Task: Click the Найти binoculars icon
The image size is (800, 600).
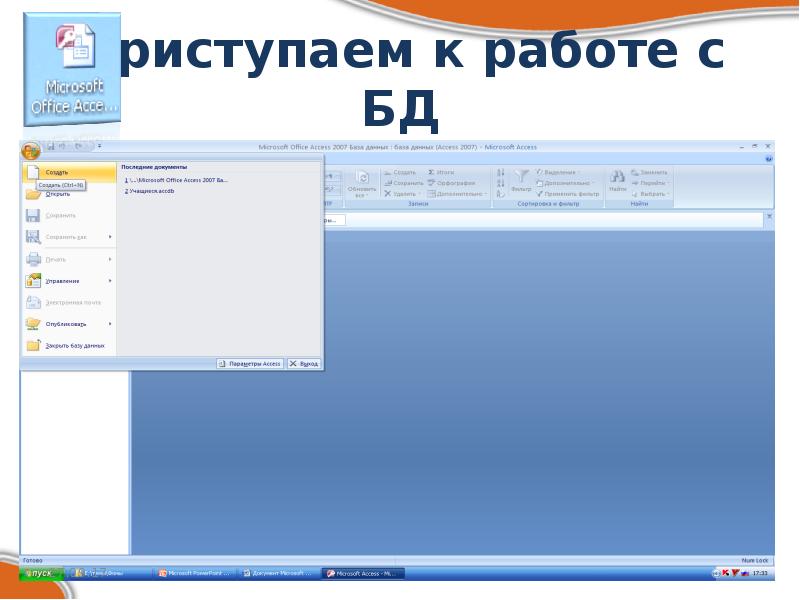Action: [617, 177]
